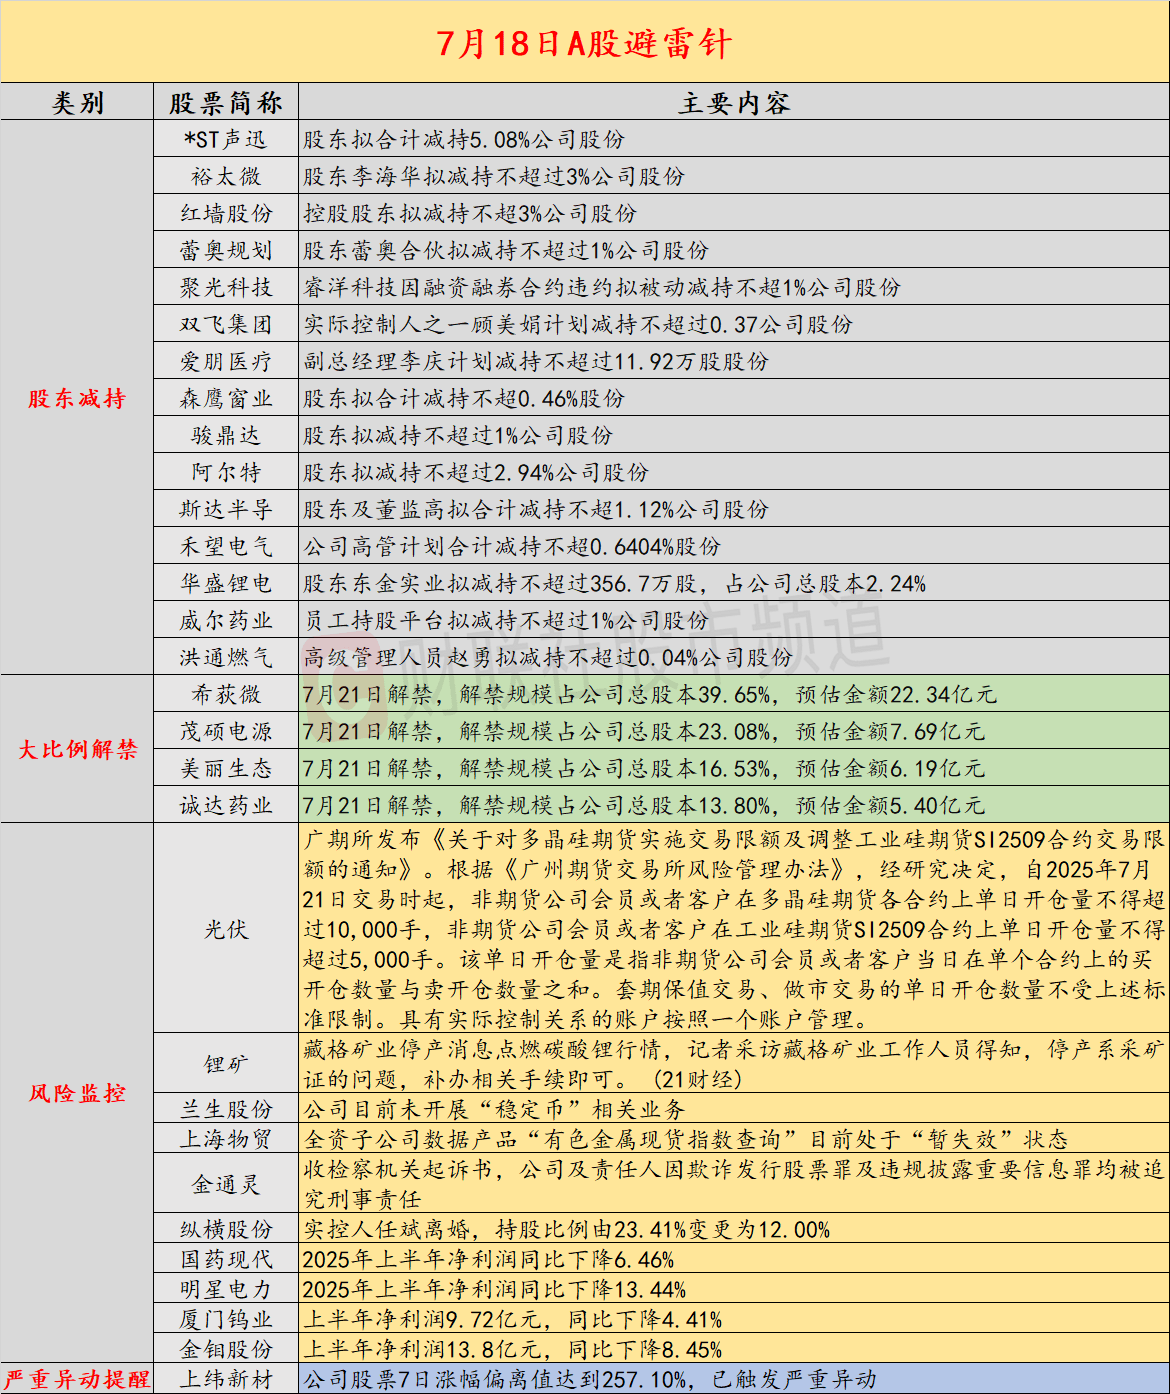The height and width of the screenshot is (1394, 1170).
Task: Select the 金通灵 stock cell
Action: [226, 1184]
